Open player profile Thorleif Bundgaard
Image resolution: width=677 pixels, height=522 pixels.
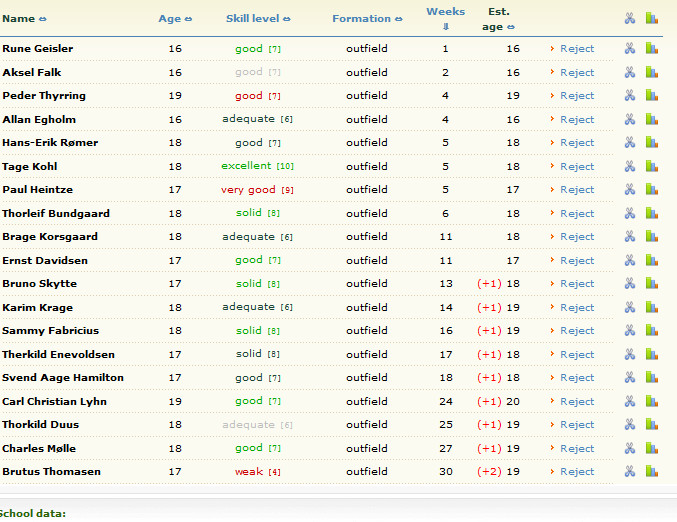56,213
